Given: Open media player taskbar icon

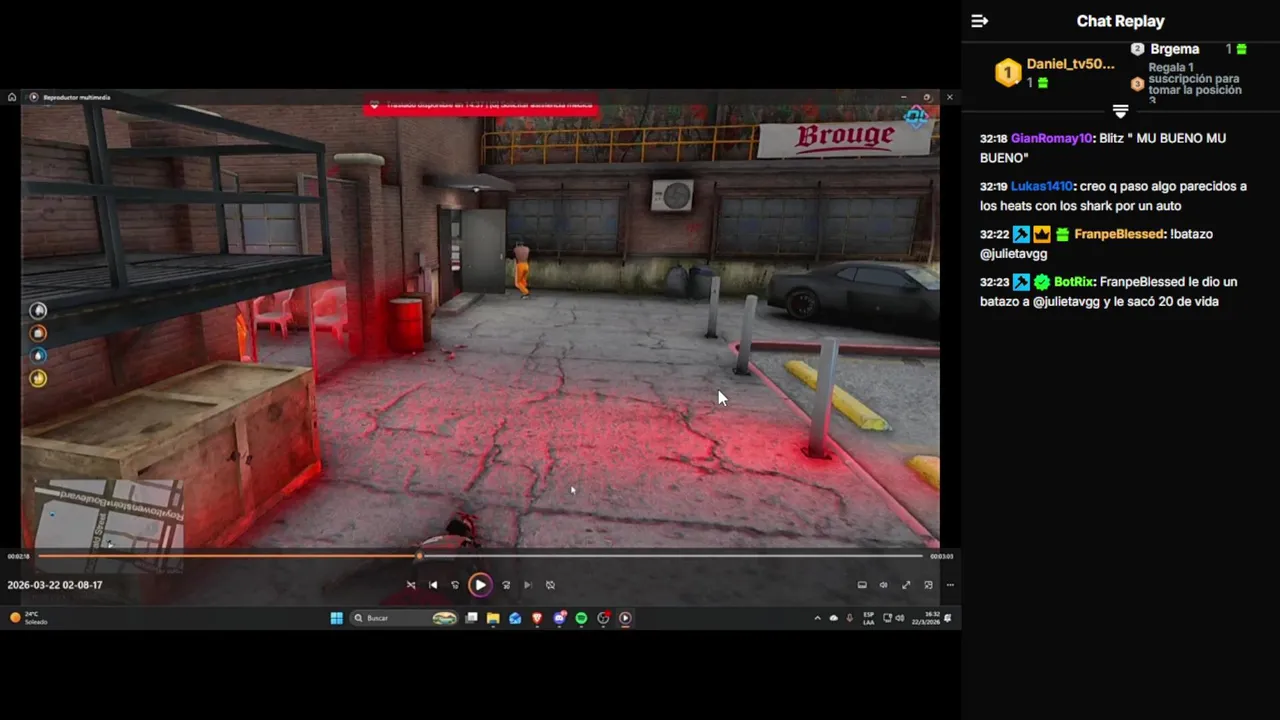Looking at the screenshot, I should [625, 618].
